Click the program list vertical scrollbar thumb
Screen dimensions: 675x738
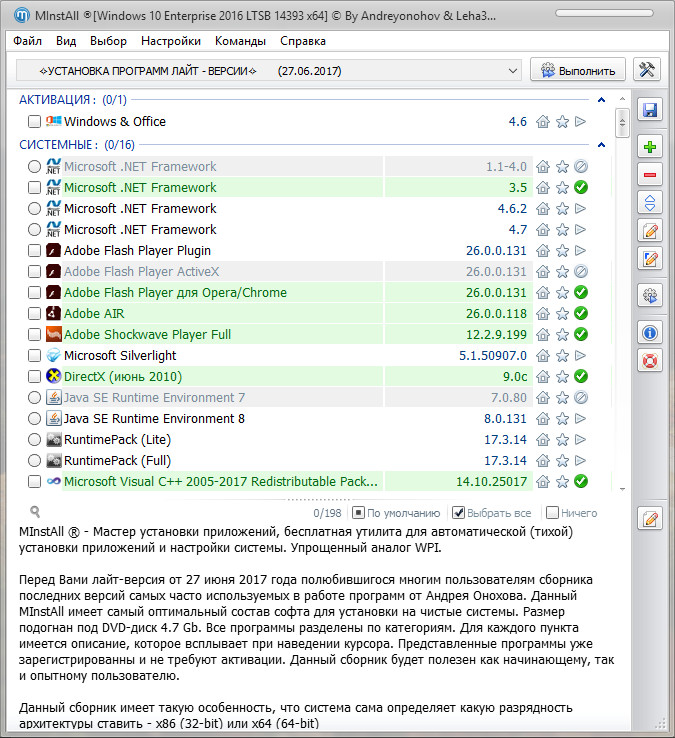(622, 120)
